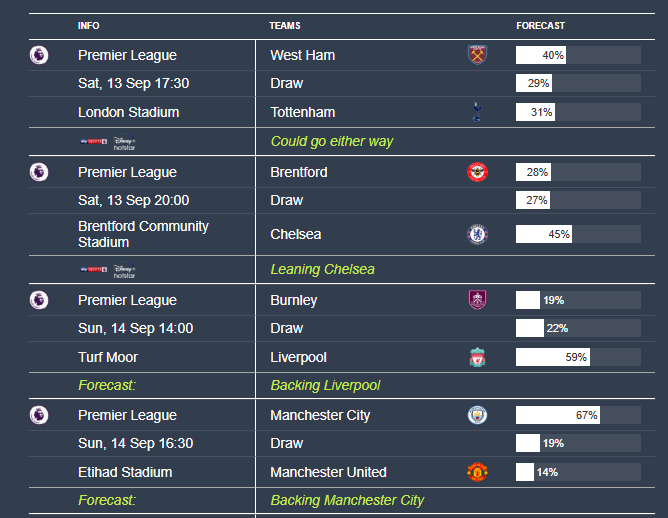Viewport: 668px width, 518px height.
Task: Click the FORECAST column header
Action: point(540,26)
